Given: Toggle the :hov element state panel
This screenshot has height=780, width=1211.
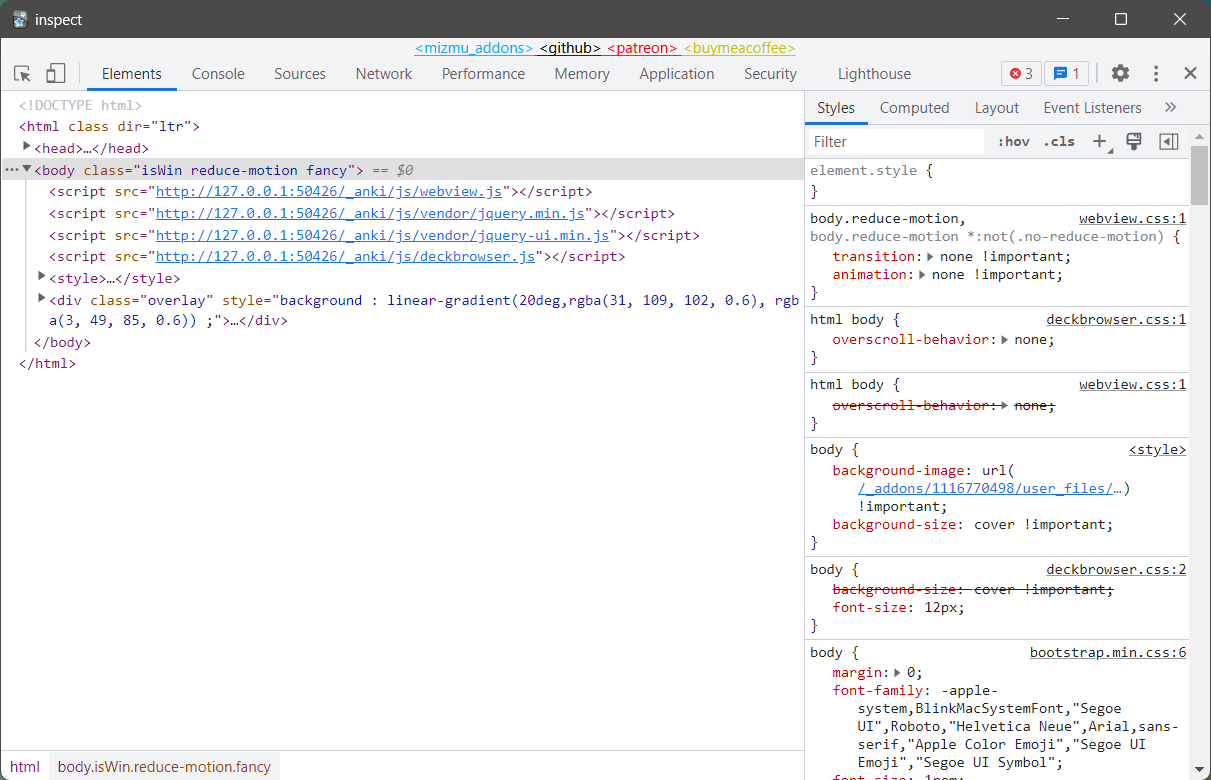Looking at the screenshot, I should [x=1013, y=141].
